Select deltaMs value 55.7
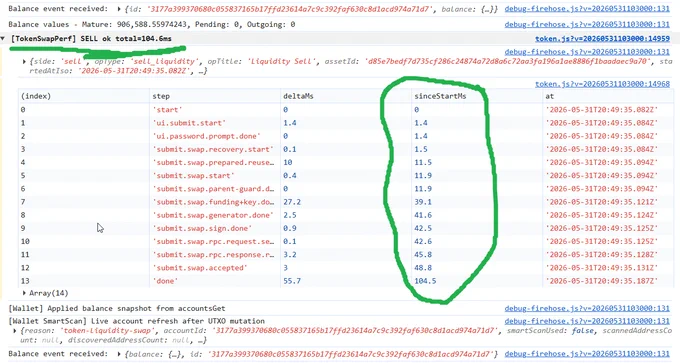680x363 pixels. pos(292,281)
